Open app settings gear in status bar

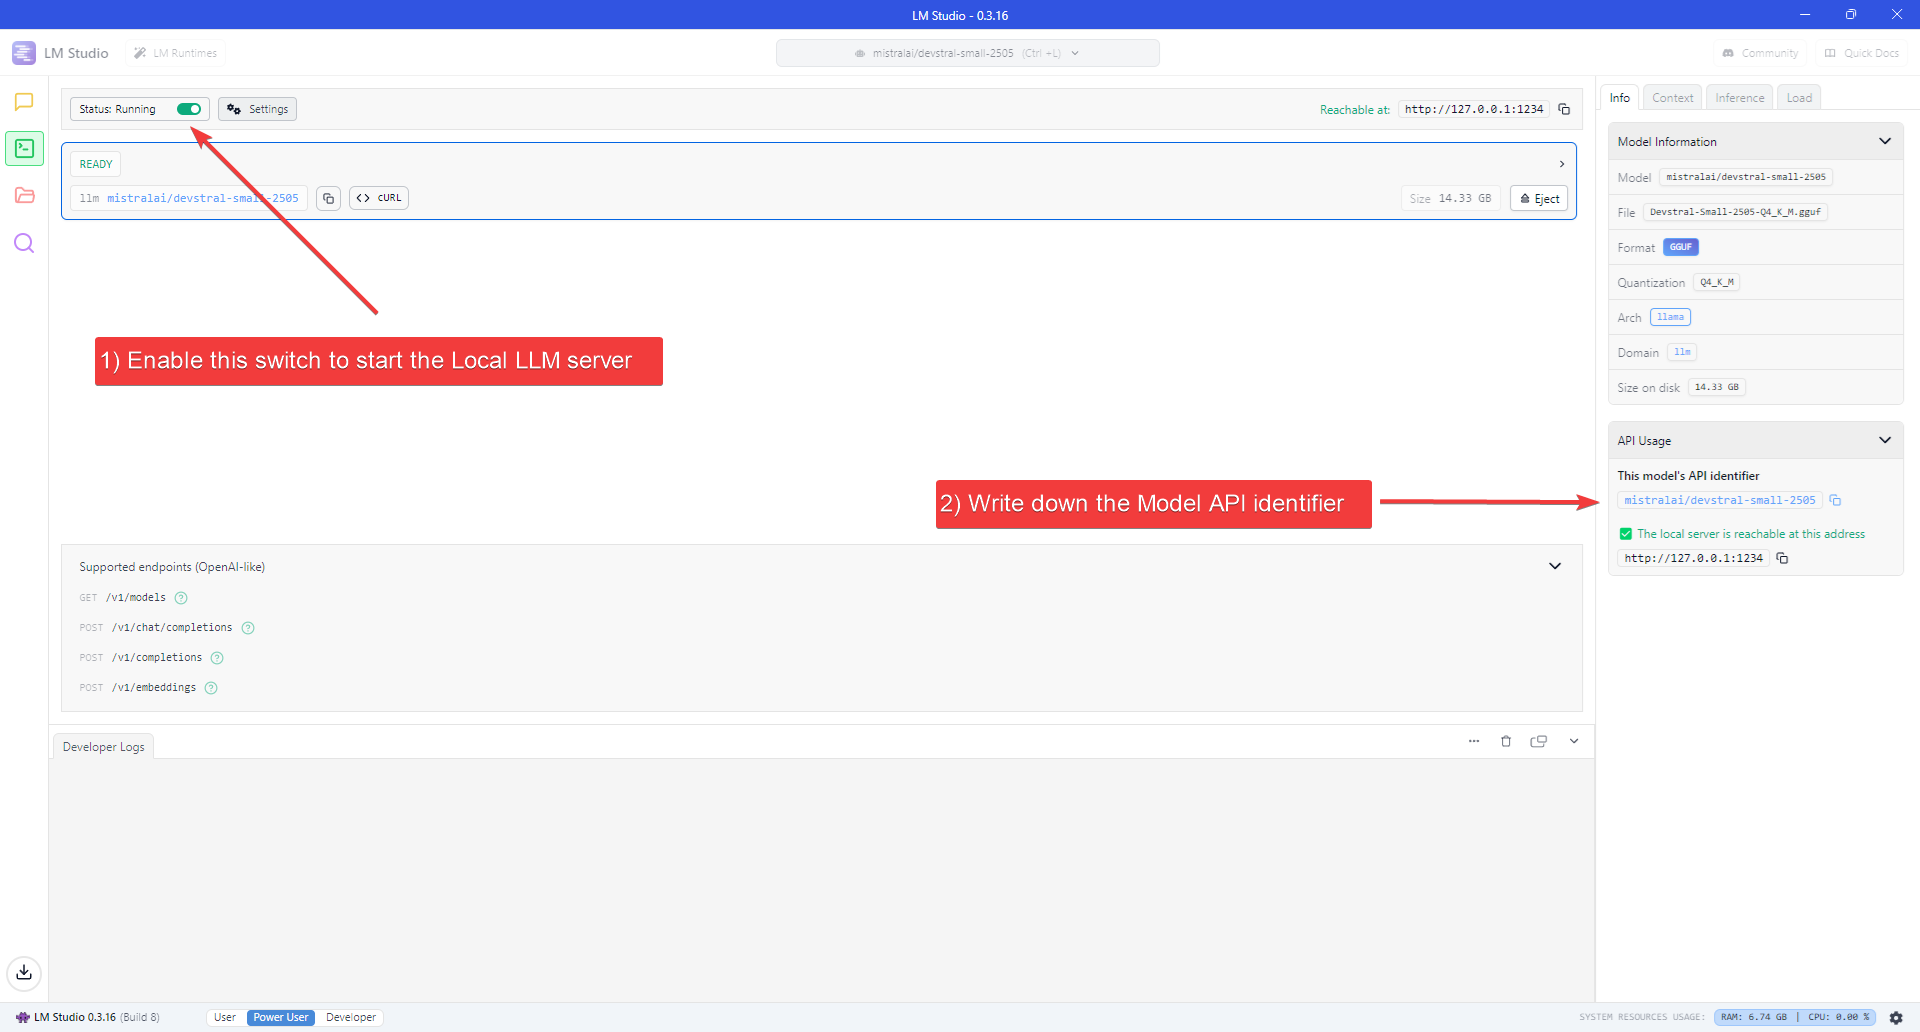pos(1896,1017)
